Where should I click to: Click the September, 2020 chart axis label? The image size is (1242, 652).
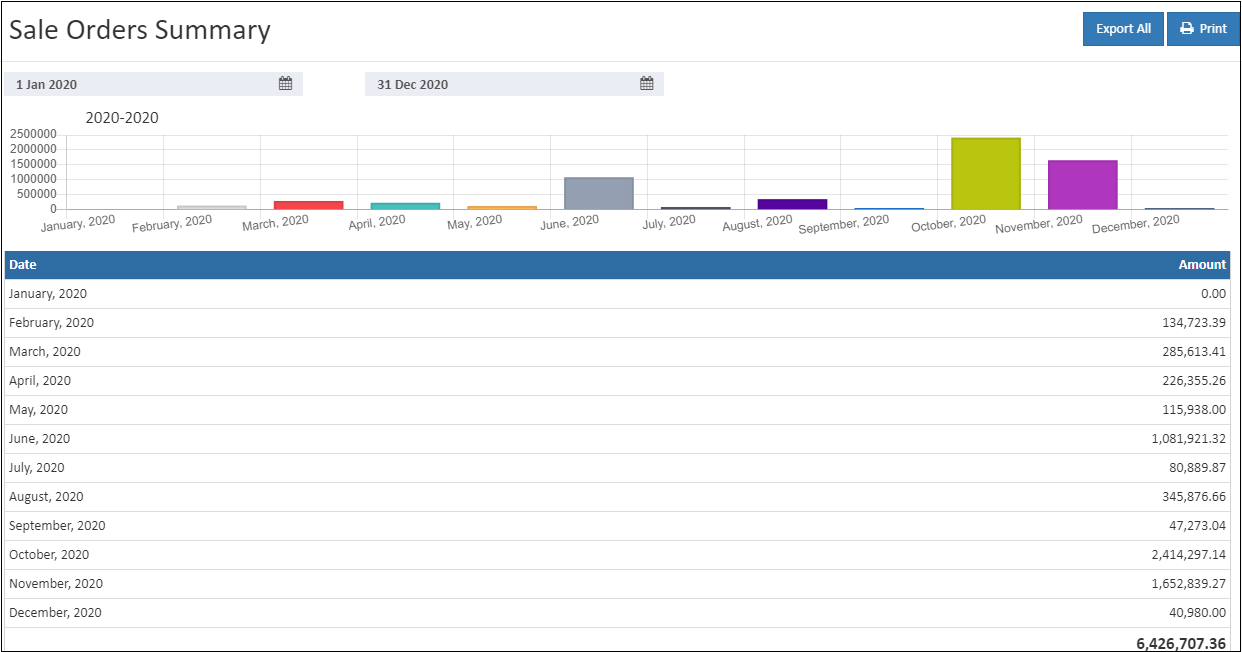click(x=844, y=225)
